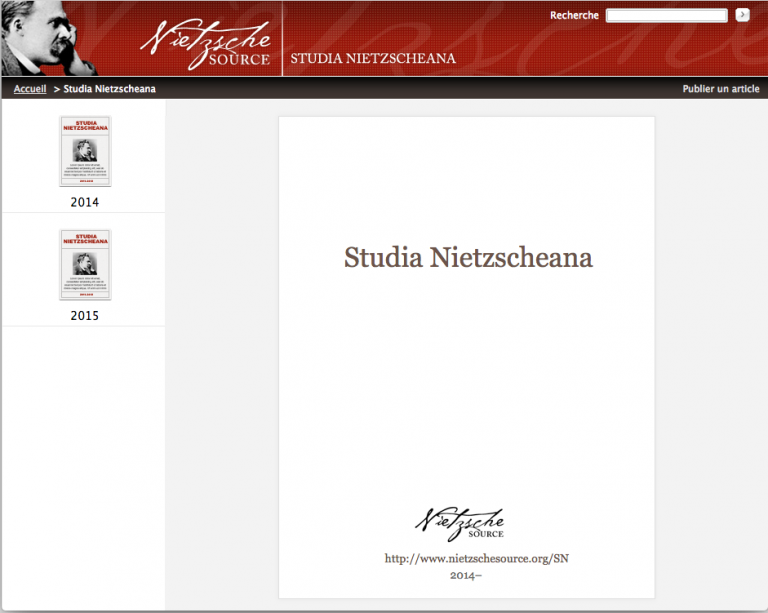Click the large Studia Nietzscheana cover title
Image resolution: width=768 pixels, height=613 pixels.
point(468,258)
